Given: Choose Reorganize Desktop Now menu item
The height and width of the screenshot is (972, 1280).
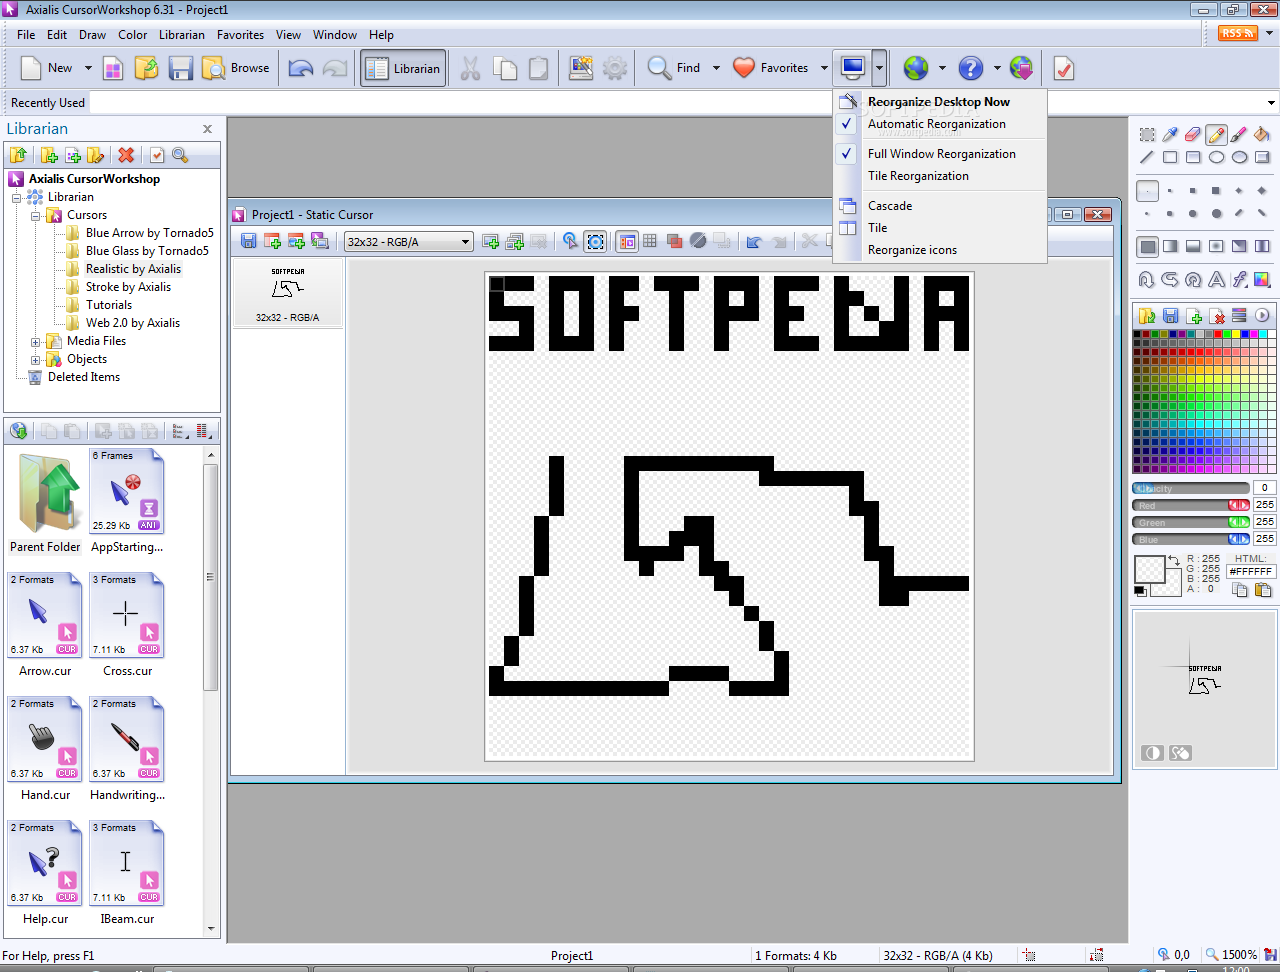Looking at the screenshot, I should point(939,102).
